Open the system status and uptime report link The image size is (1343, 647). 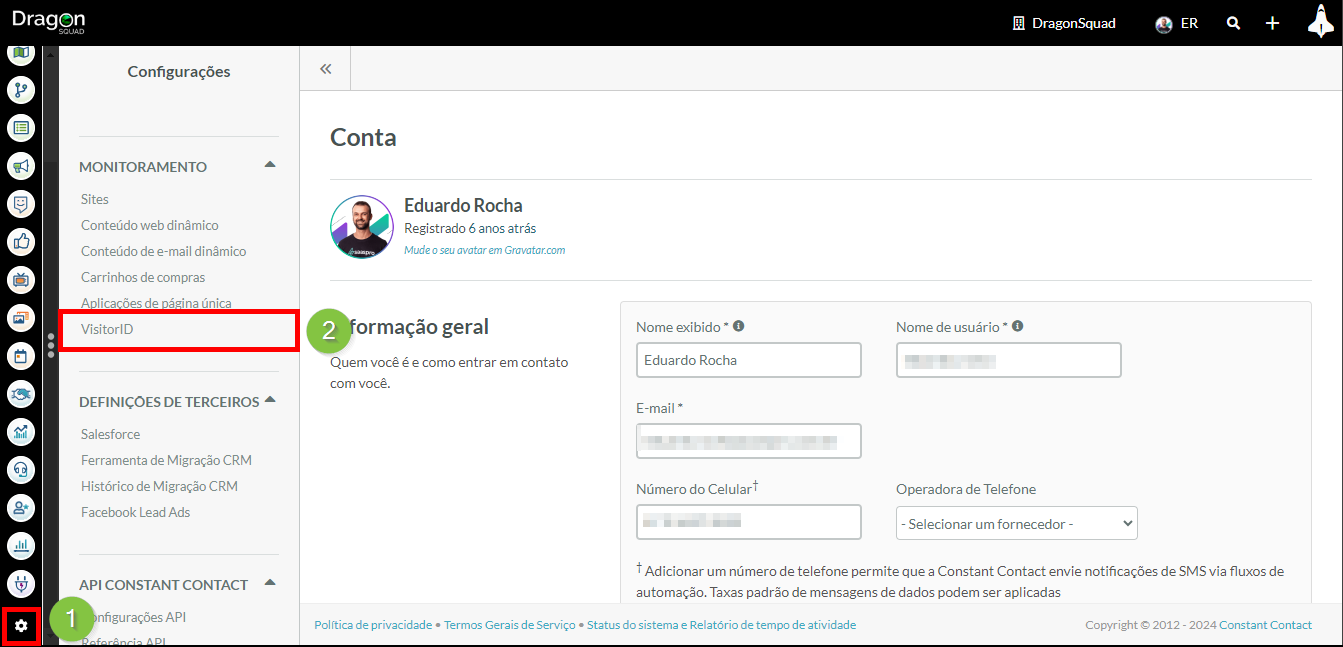point(722,625)
